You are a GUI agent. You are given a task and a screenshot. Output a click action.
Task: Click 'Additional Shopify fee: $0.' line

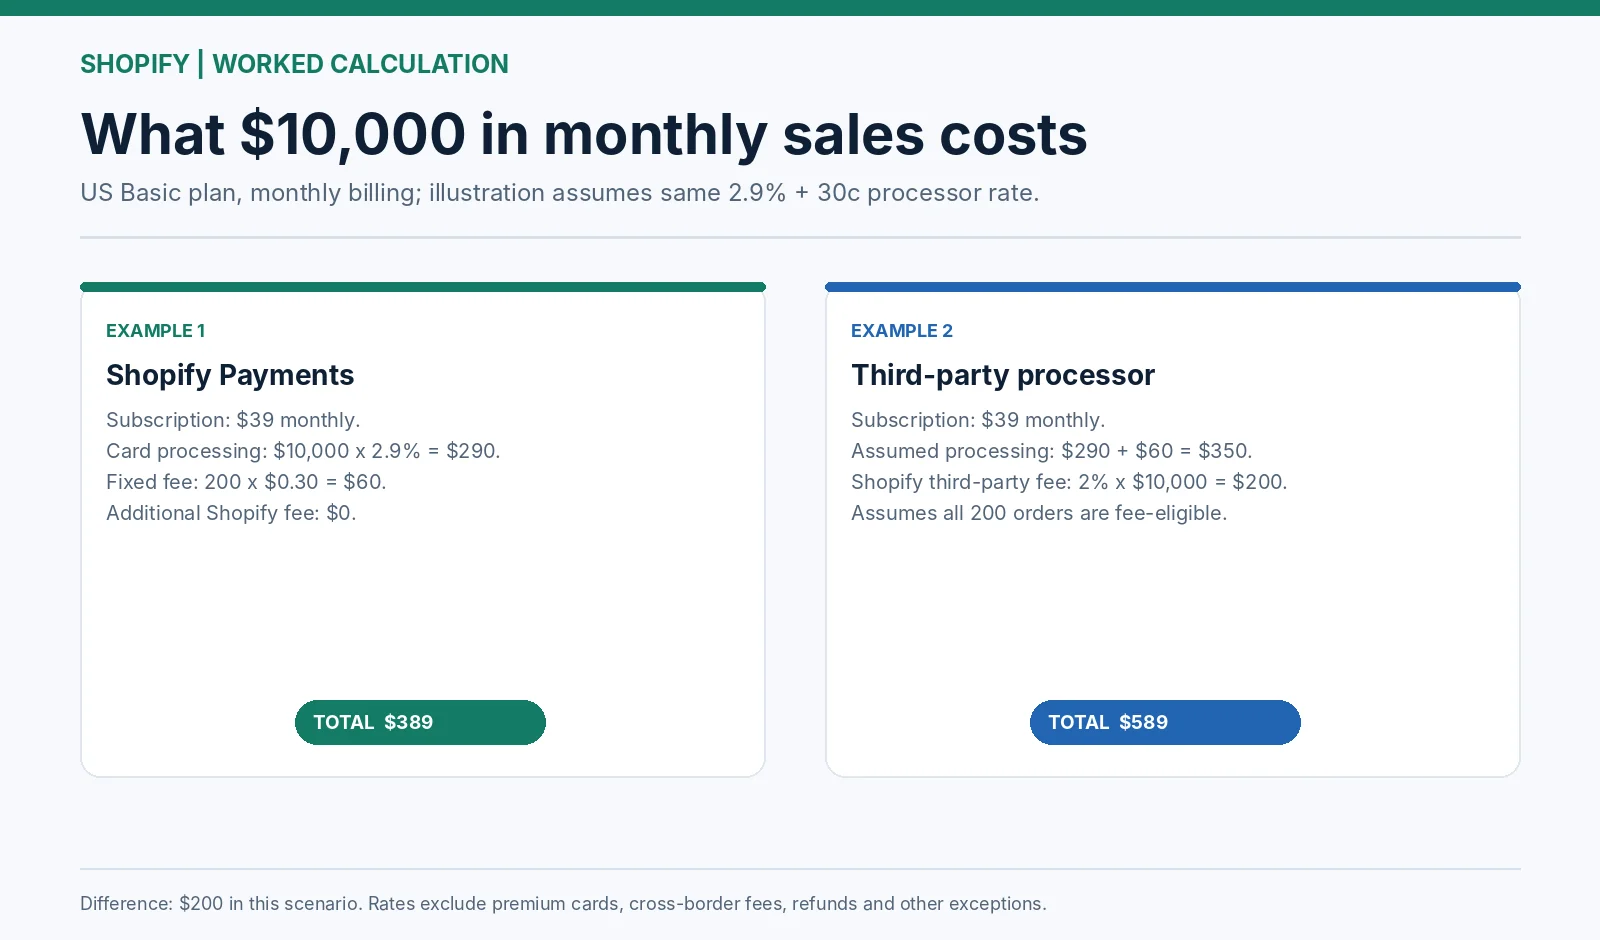[x=231, y=513]
